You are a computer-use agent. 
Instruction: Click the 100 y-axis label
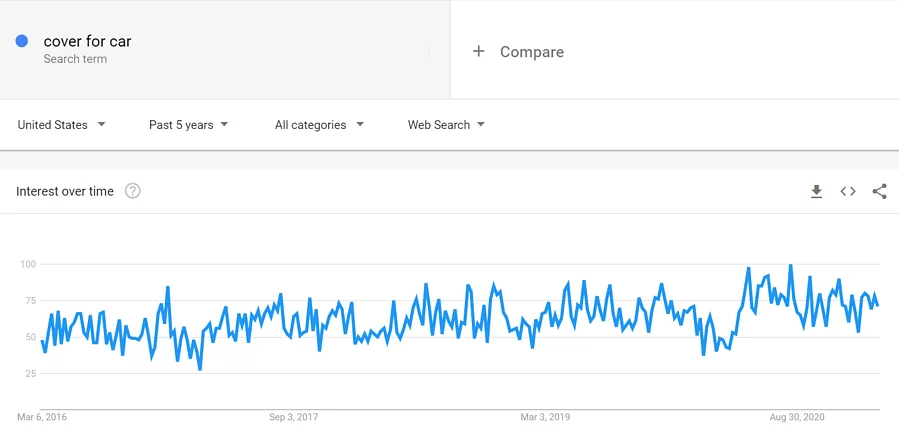29,264
